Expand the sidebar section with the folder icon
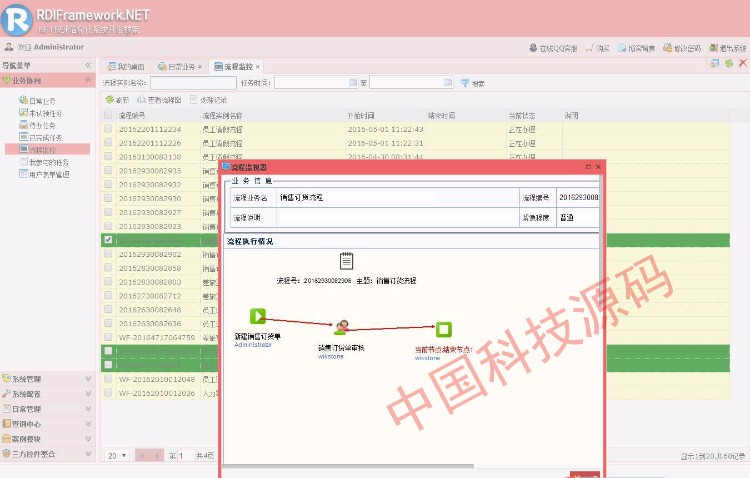750x478 pixels. [x=88, y=438]
